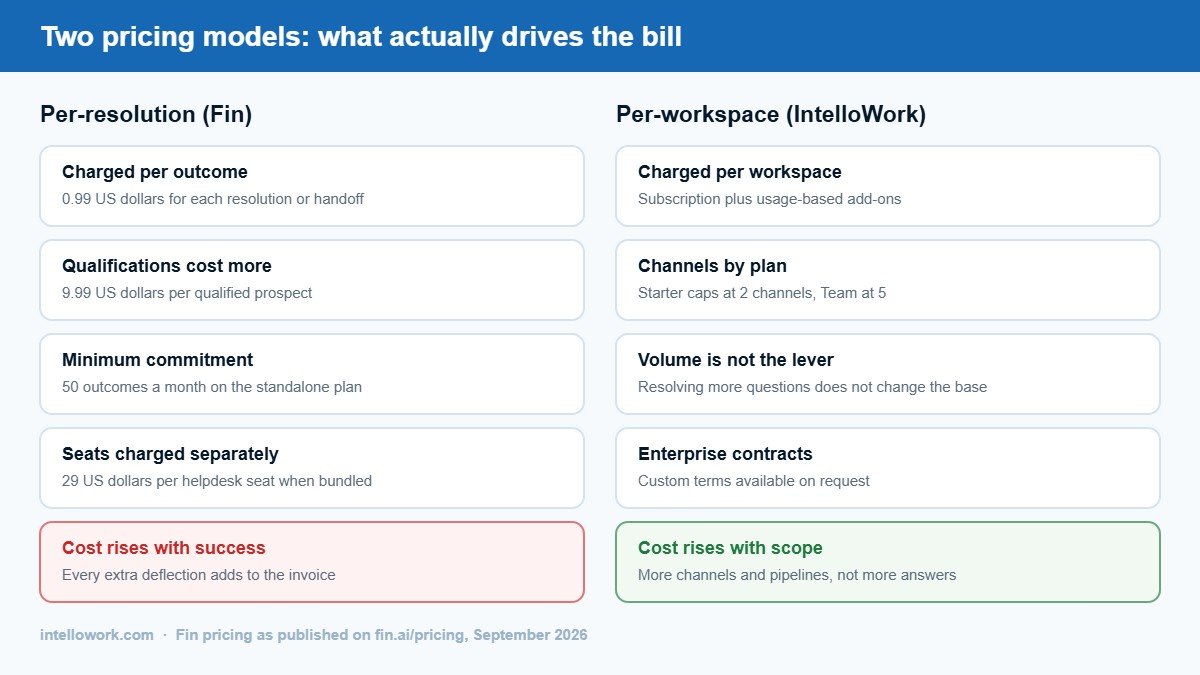The width and height of the screenshot is (1200, 675).
Task: Click the 'intellowork.com' footer text
Action: (x=97, y=635)
